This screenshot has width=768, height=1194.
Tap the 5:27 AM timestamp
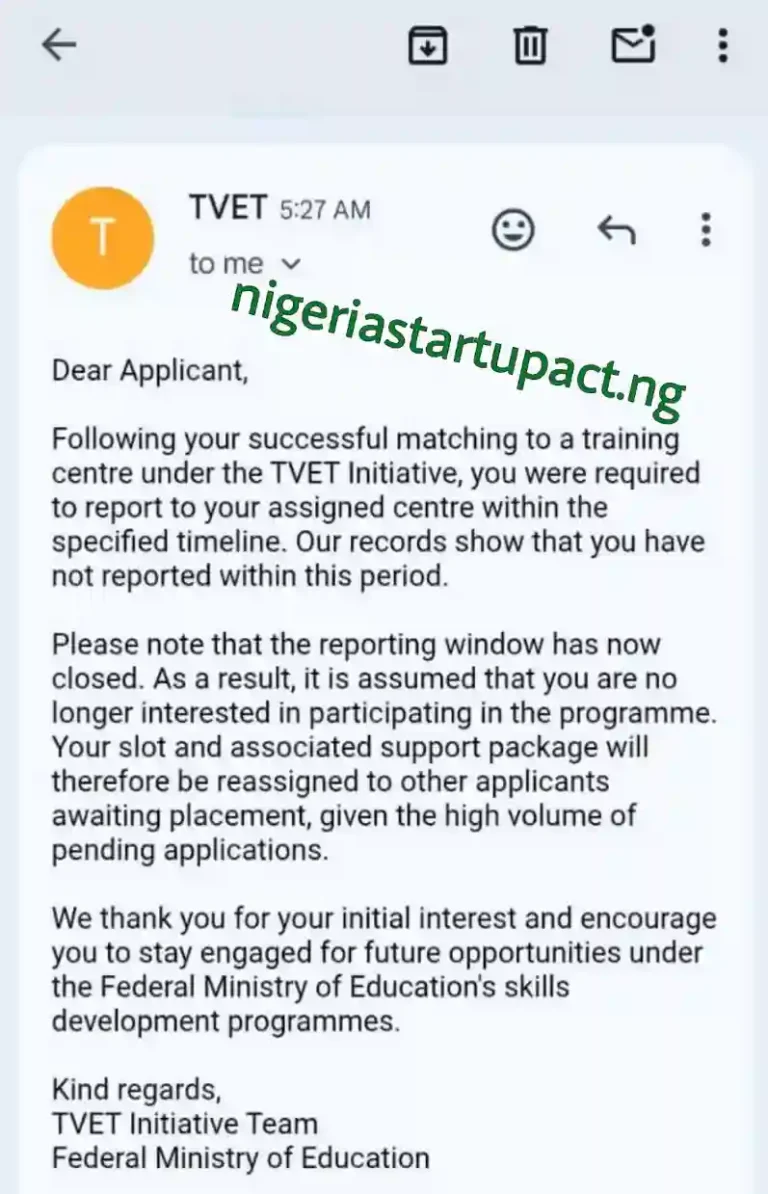pos(324,210)
